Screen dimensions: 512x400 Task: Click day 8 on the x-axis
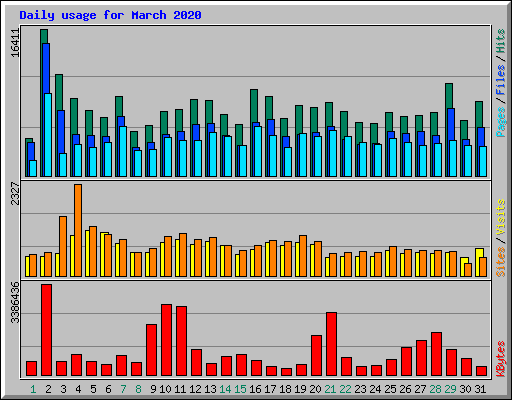click(x=138, y=389)
